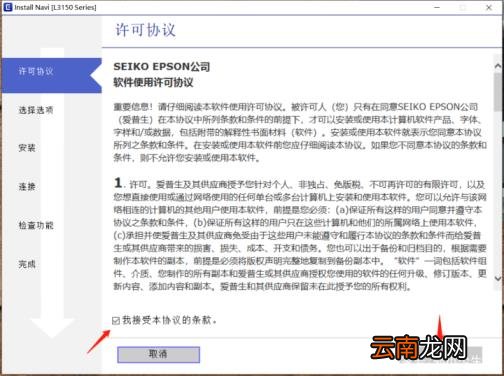Viewport: 504px width, 376px height.
Task: Close the Install Navi window
Action: click(489, 7)
